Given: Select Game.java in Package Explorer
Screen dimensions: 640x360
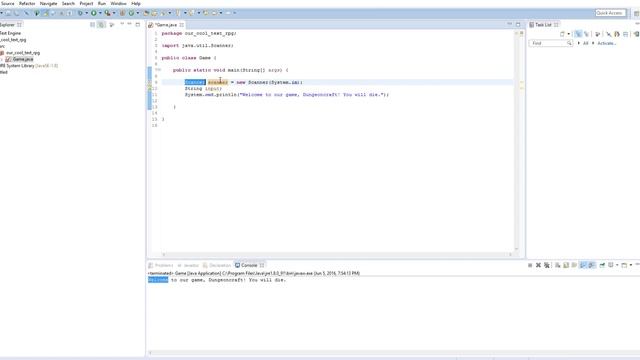Looking at the screenshot, I should click(23, 59).
